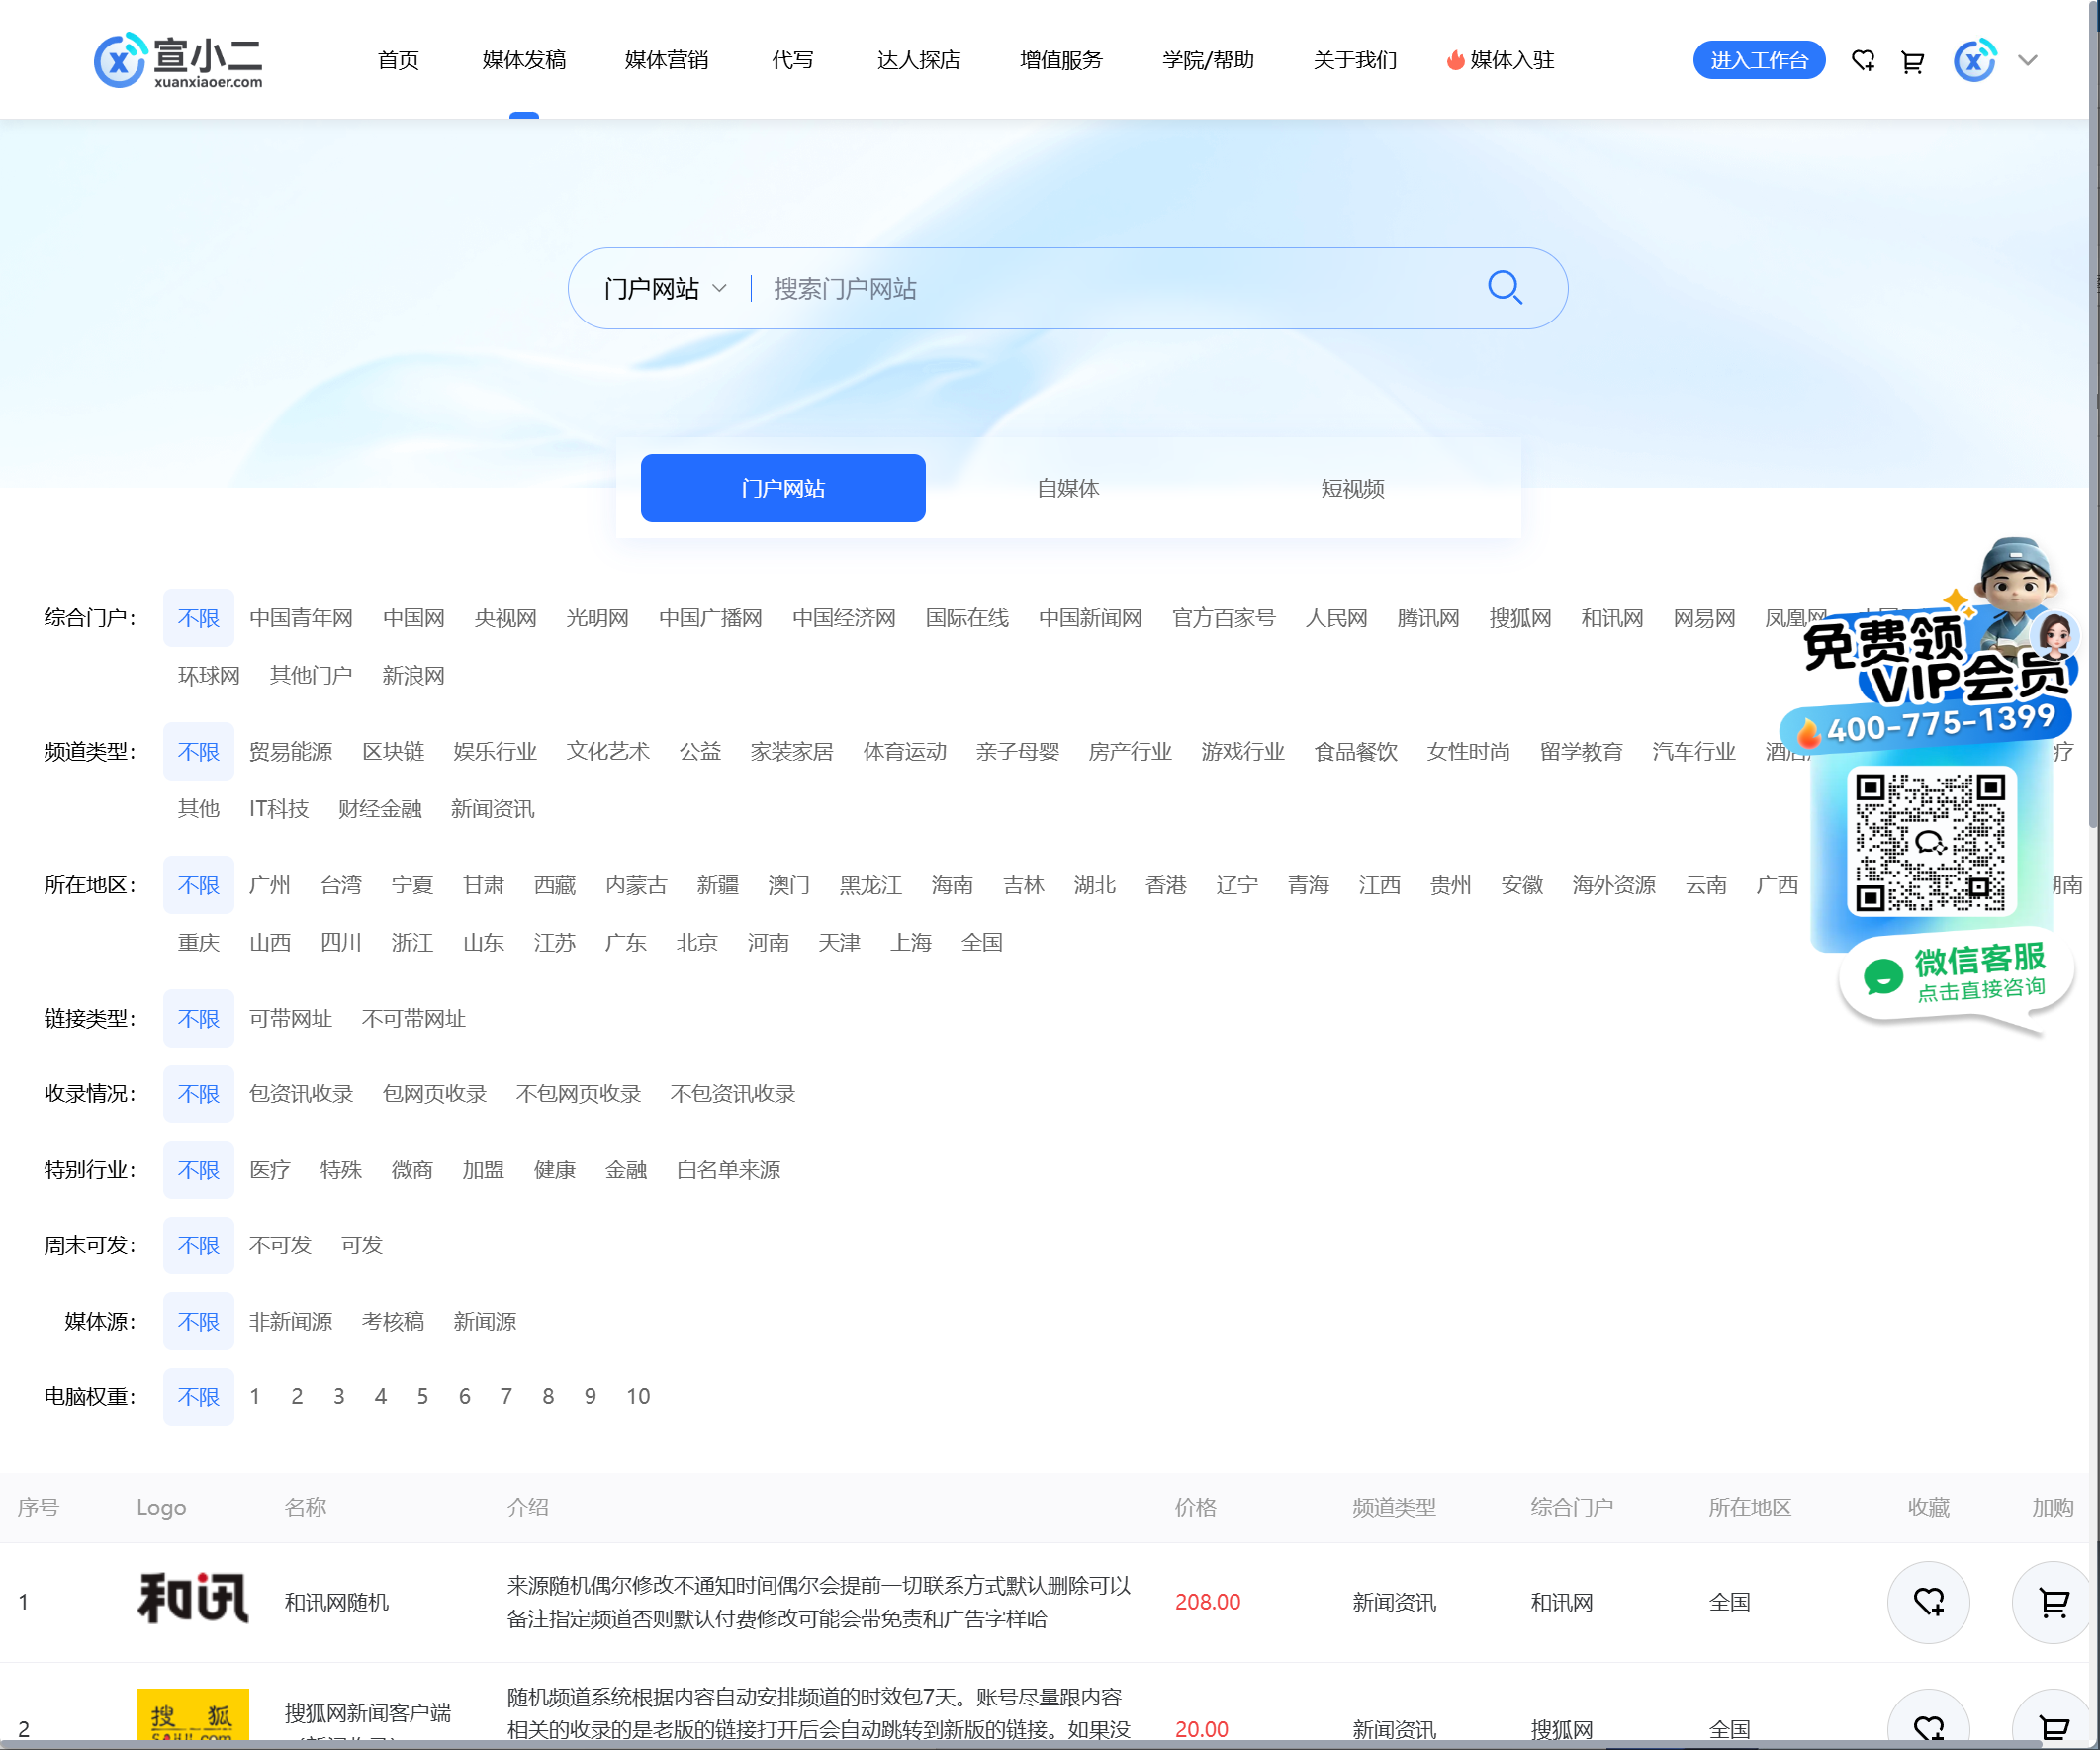Screen dimensions: 2100x1750
Task: Open the 媒体营销 menu item
Action: 666,61
